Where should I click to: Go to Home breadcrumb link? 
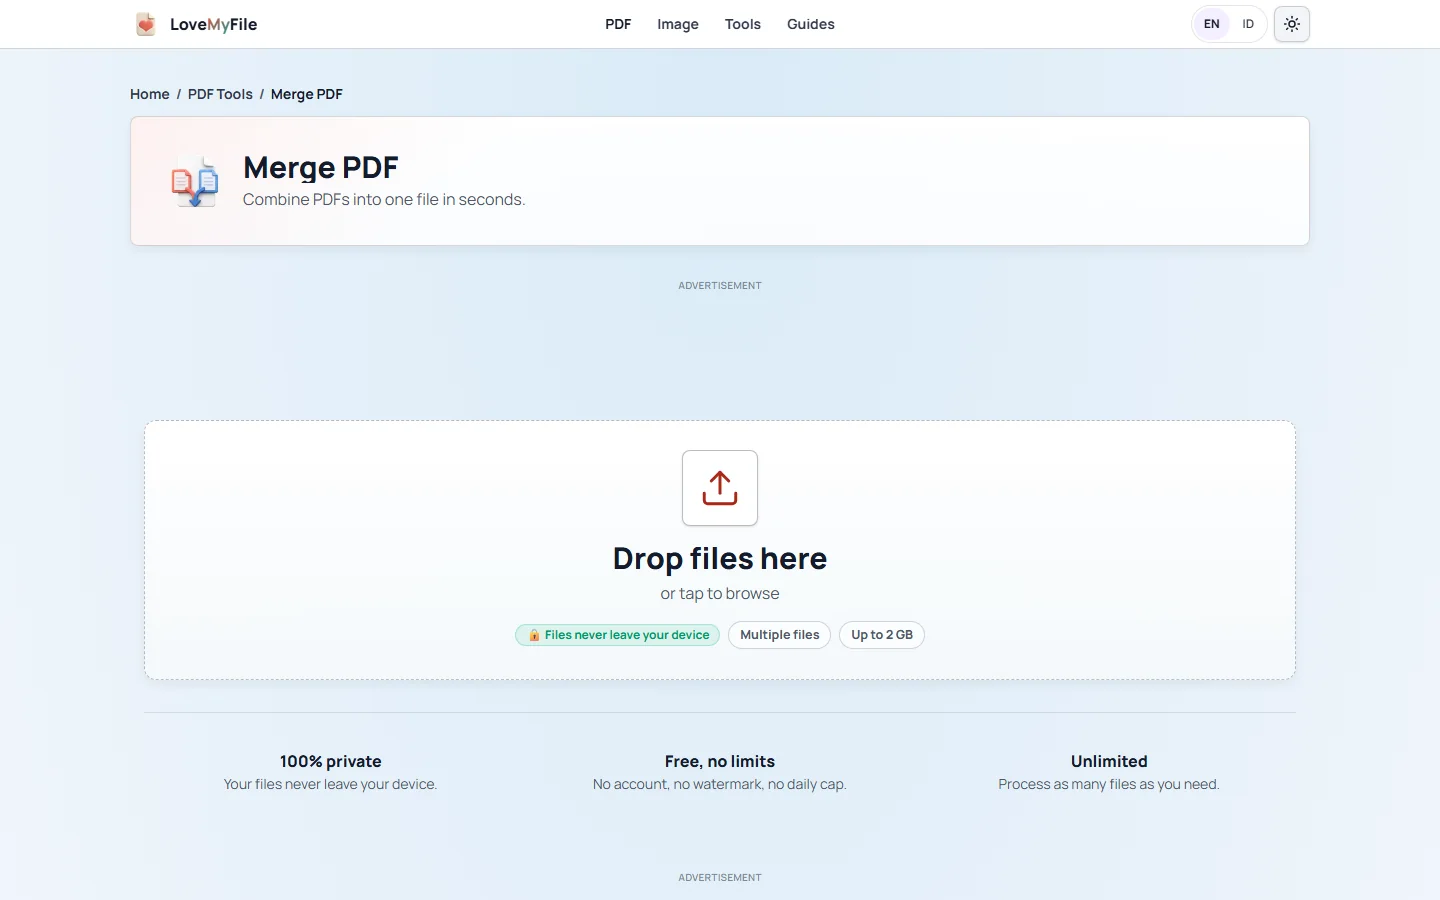(x=150, y=94)
